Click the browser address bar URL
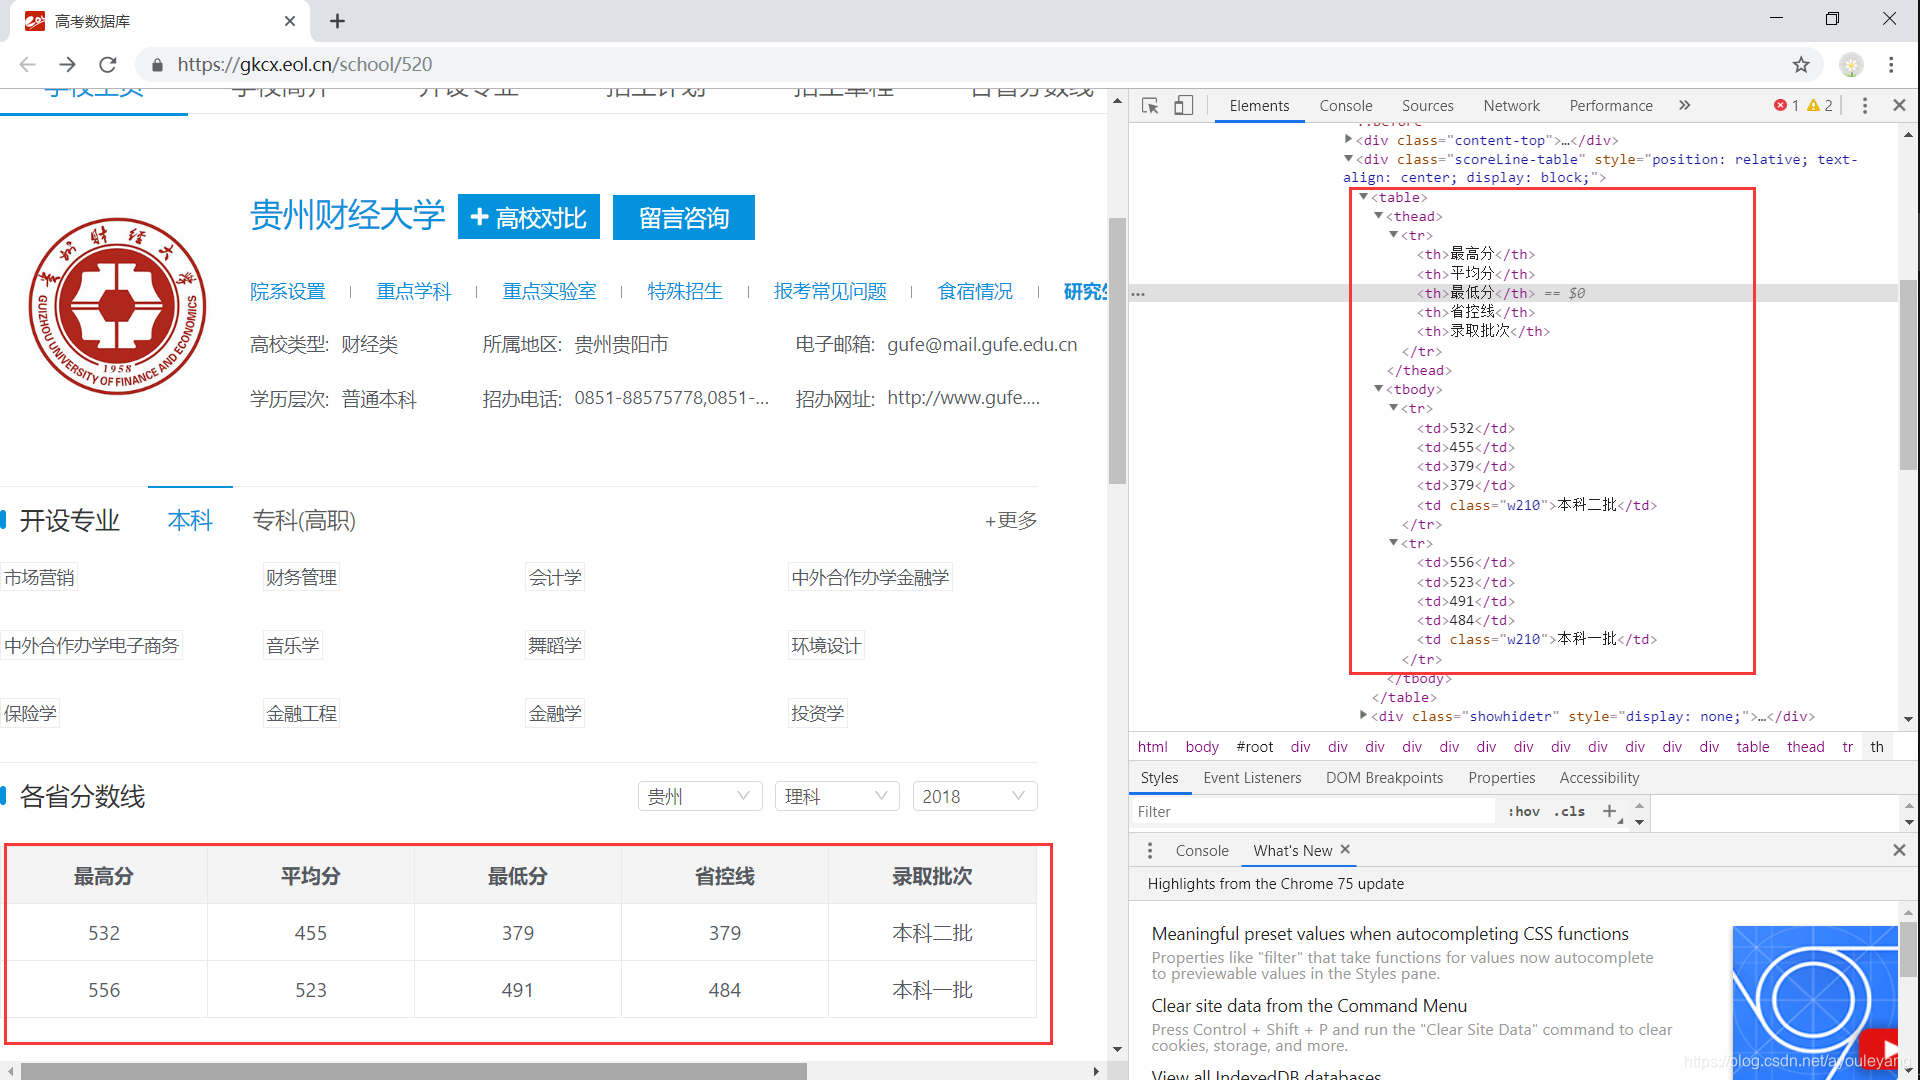 [x=305, y=64]
